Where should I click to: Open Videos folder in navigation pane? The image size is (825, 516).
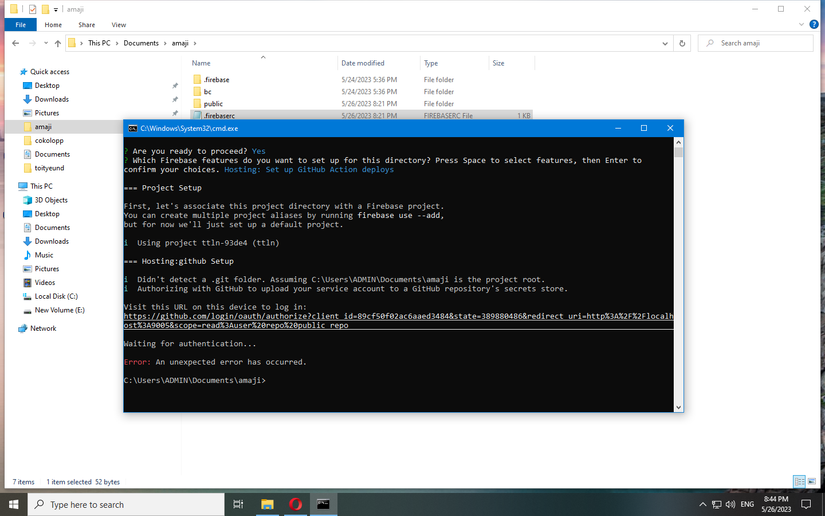(x=45, y=282)
